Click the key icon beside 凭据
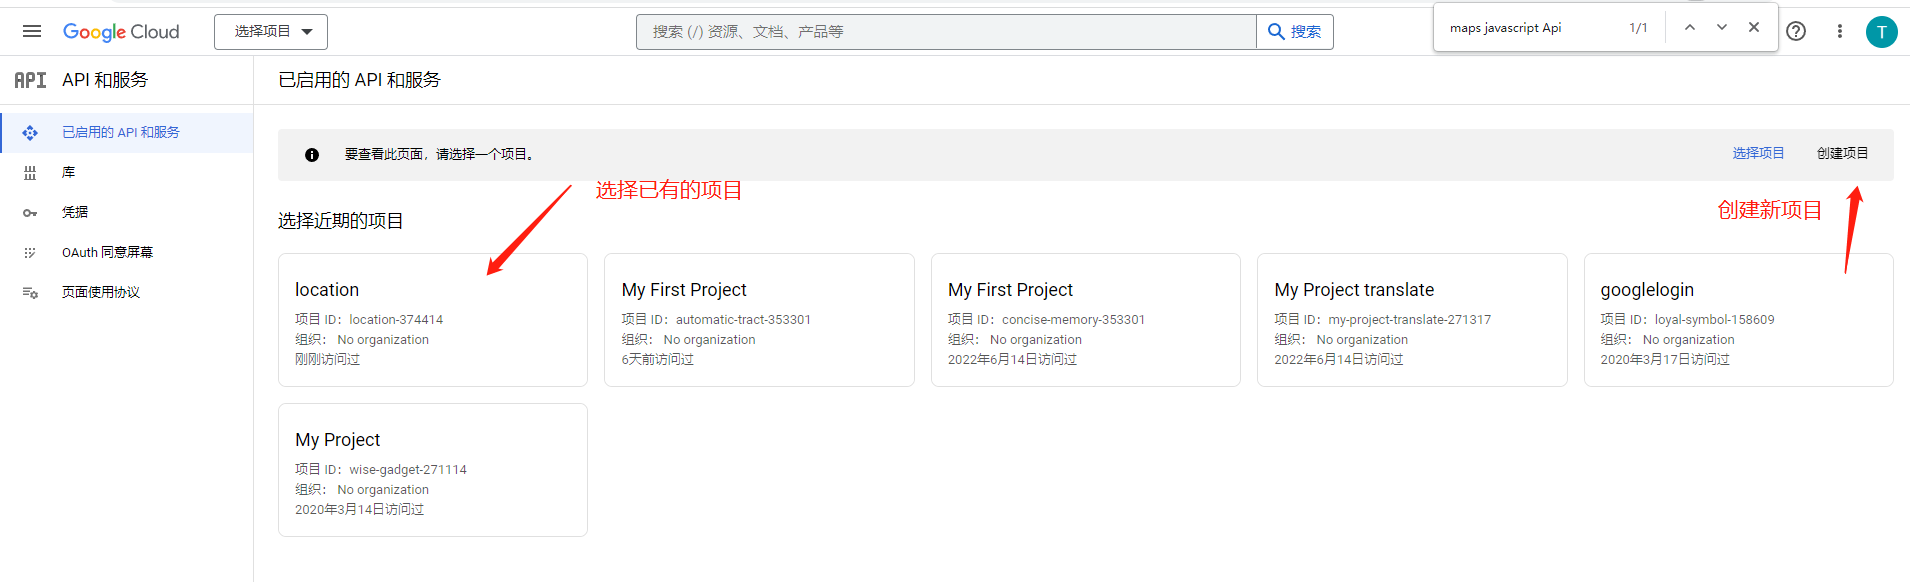 (30, 213)
